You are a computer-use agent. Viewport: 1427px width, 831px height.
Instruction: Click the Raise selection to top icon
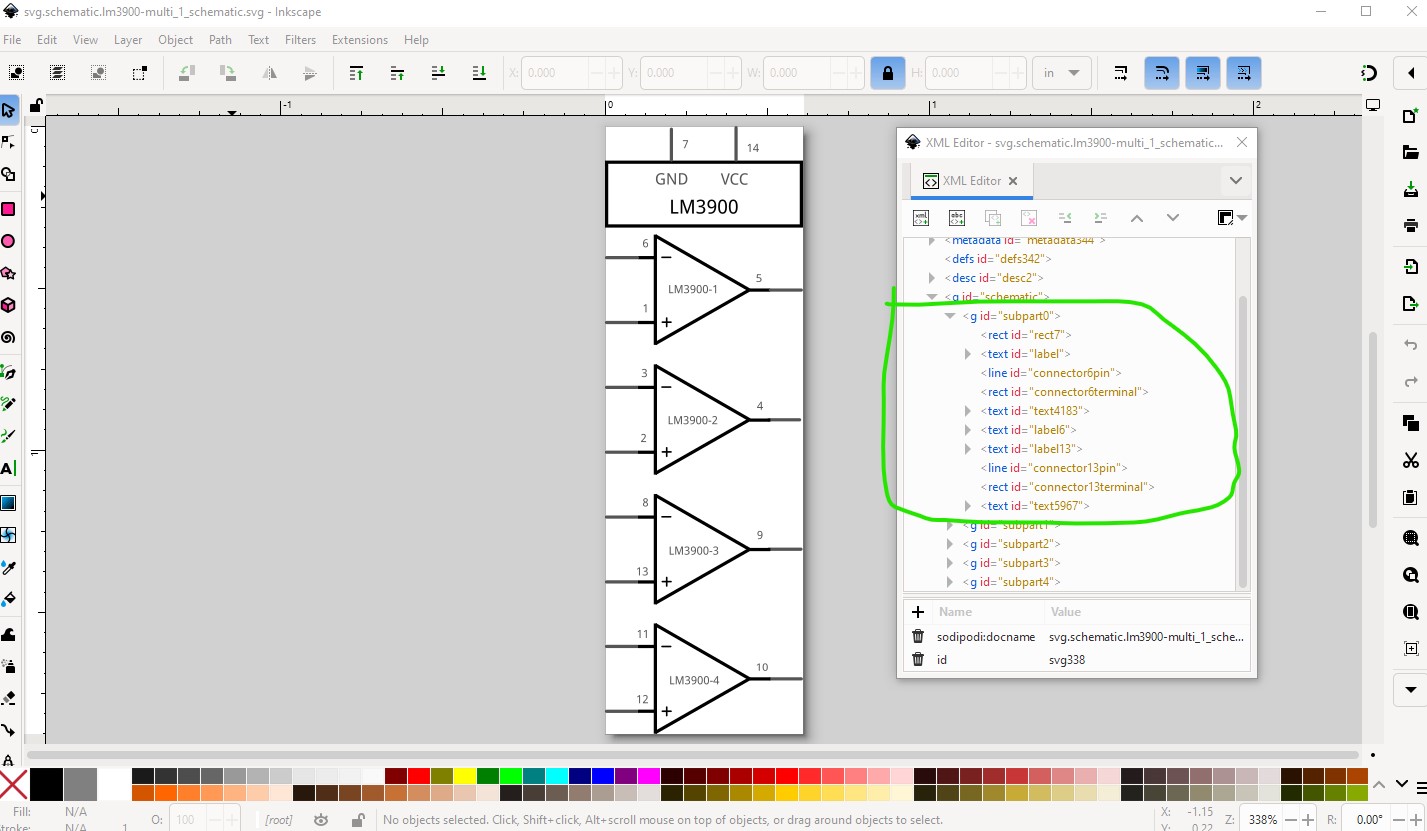pos(356,73)
